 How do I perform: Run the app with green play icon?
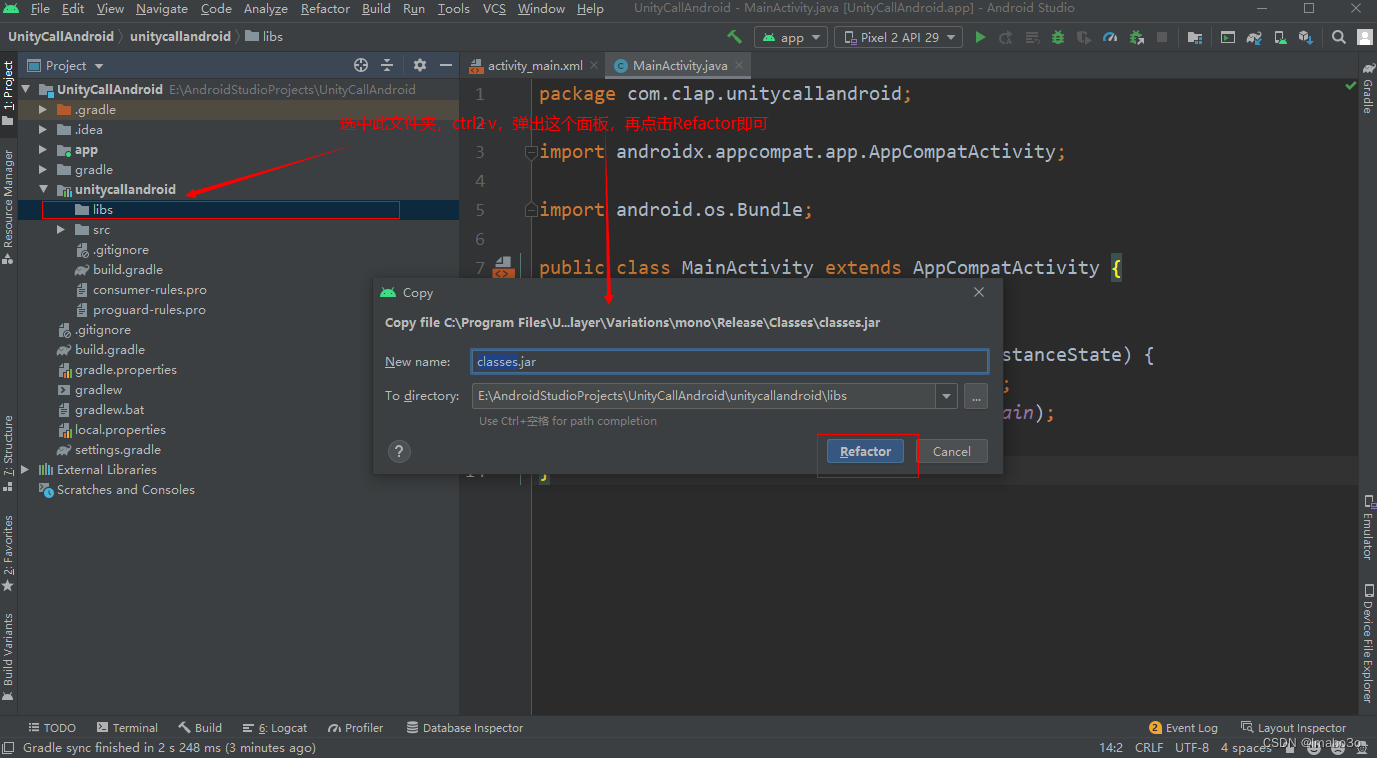(x=980, y=37)
